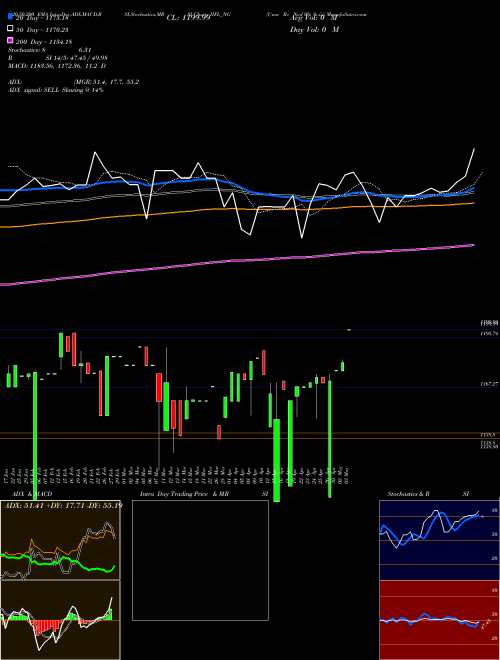Click the 'Intra Day Trading Price & MR SI' title
The width and height of the screenshot is (500, 660).
204,494
